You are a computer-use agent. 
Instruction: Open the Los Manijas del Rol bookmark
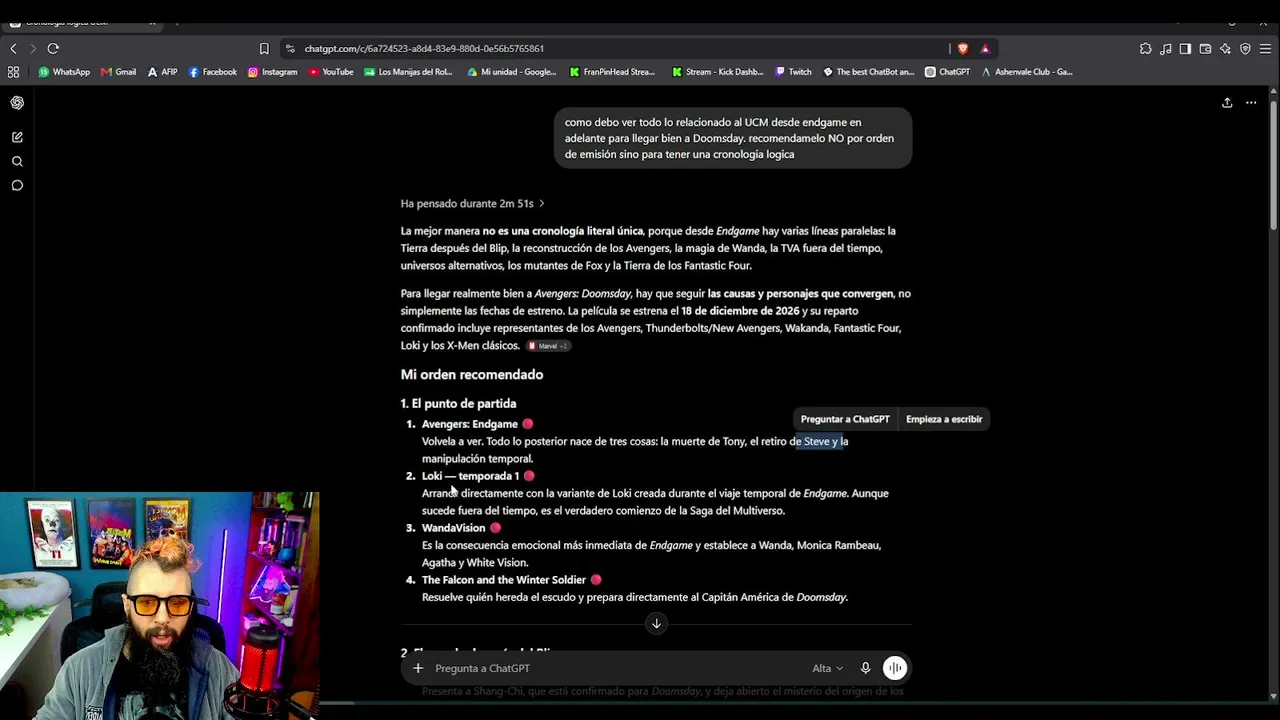408,72
